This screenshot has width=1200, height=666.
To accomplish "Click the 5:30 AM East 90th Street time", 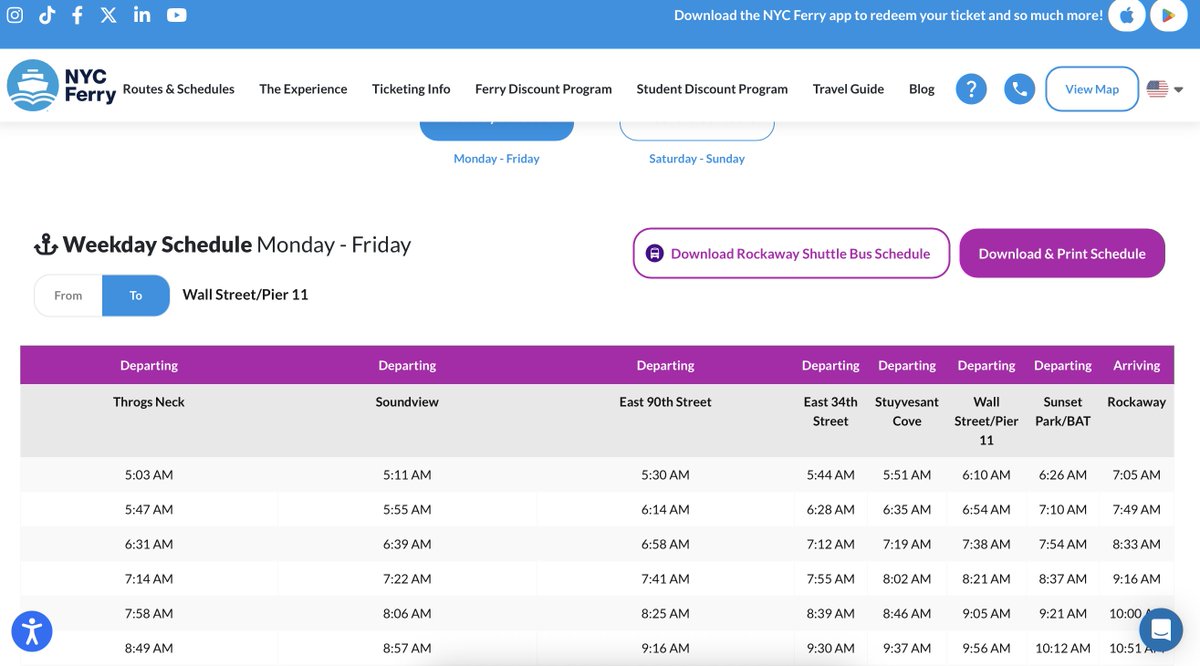I will point(665,475).
